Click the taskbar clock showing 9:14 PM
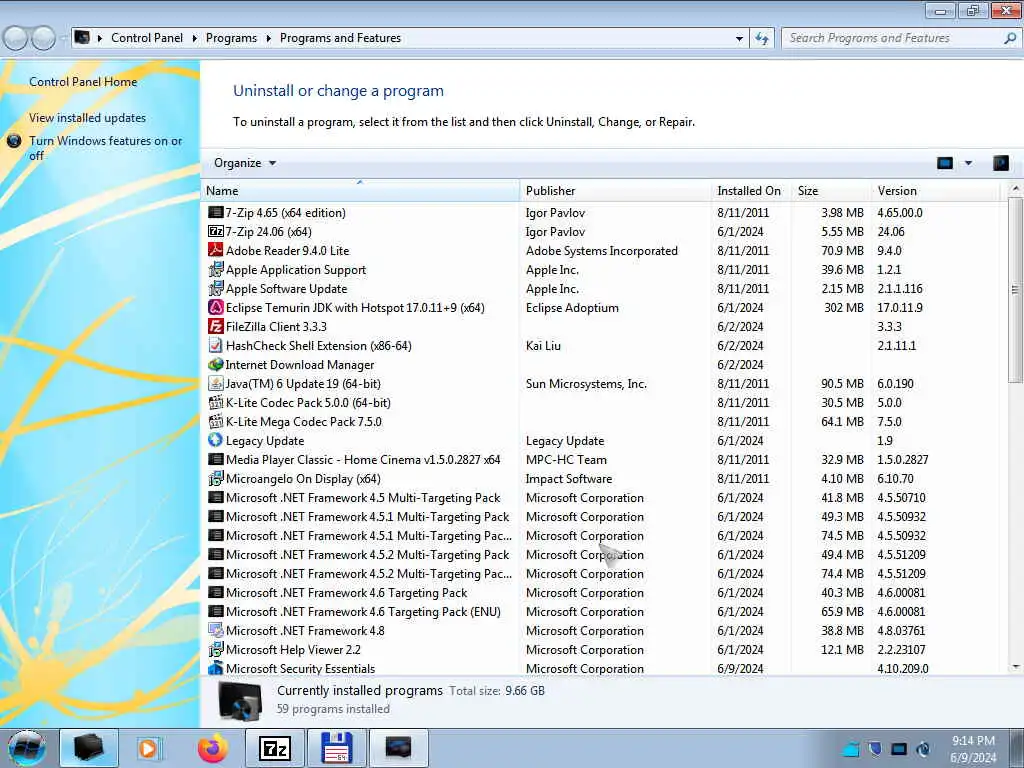Screen dimensions: 1024x768 click(x=973, y=748)
